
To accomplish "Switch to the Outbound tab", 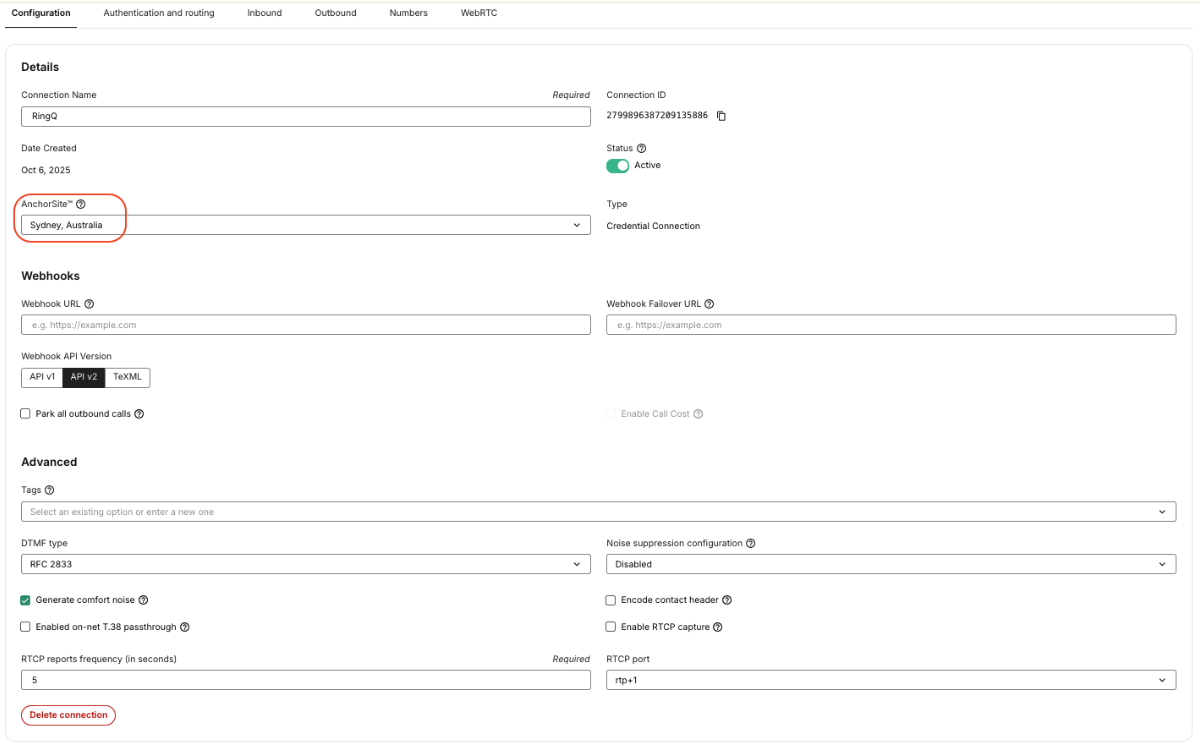I will [x=335, y=13].
